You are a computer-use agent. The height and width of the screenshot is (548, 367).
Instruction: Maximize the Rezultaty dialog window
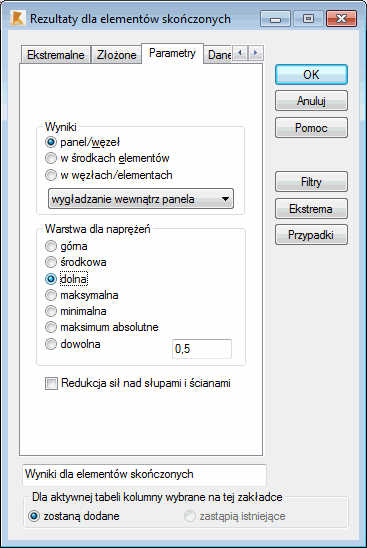tap(308, 18)
